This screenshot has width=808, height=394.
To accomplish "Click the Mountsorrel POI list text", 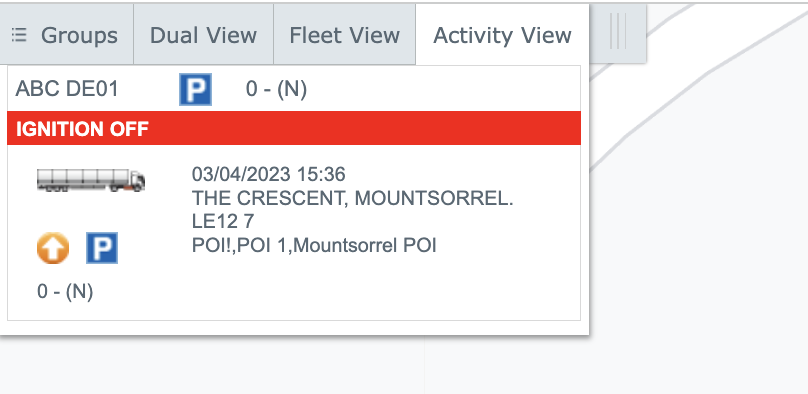I will [x=314, y=246].
